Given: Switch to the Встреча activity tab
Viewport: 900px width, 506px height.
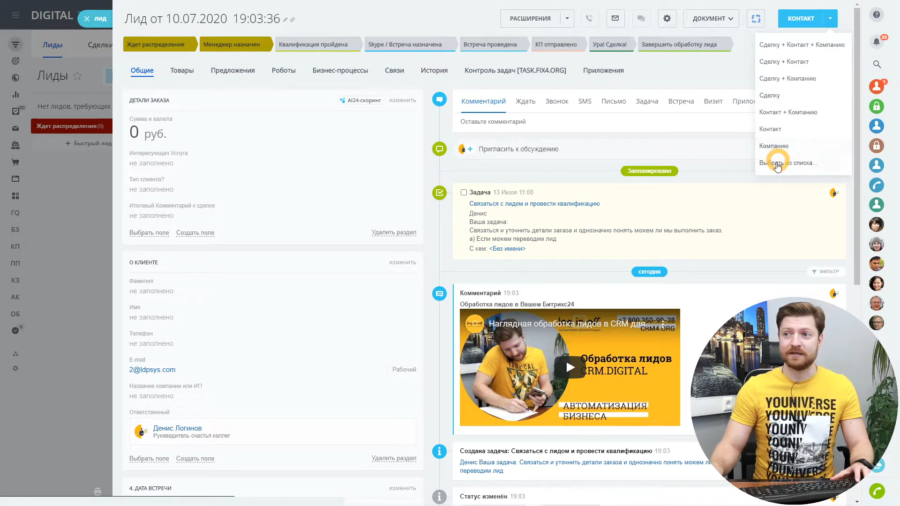Looking at the screenshot, I should (681, 102).
